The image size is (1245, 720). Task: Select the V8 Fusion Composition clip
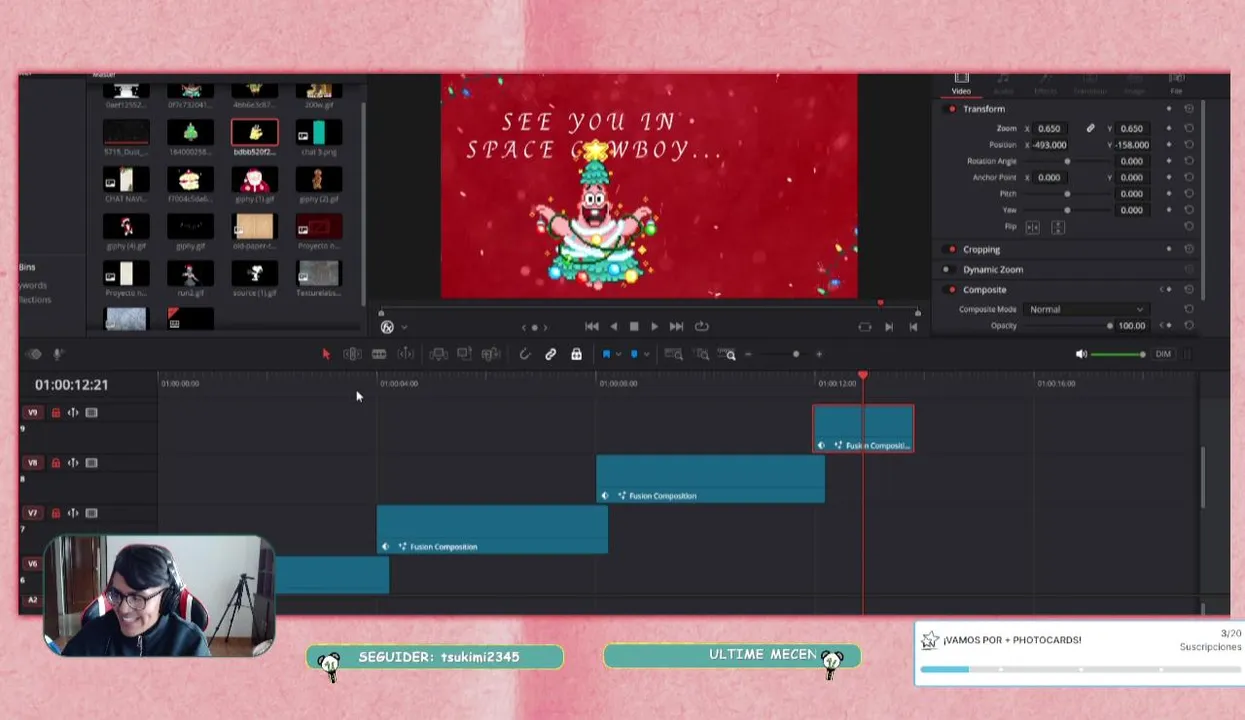710,479
